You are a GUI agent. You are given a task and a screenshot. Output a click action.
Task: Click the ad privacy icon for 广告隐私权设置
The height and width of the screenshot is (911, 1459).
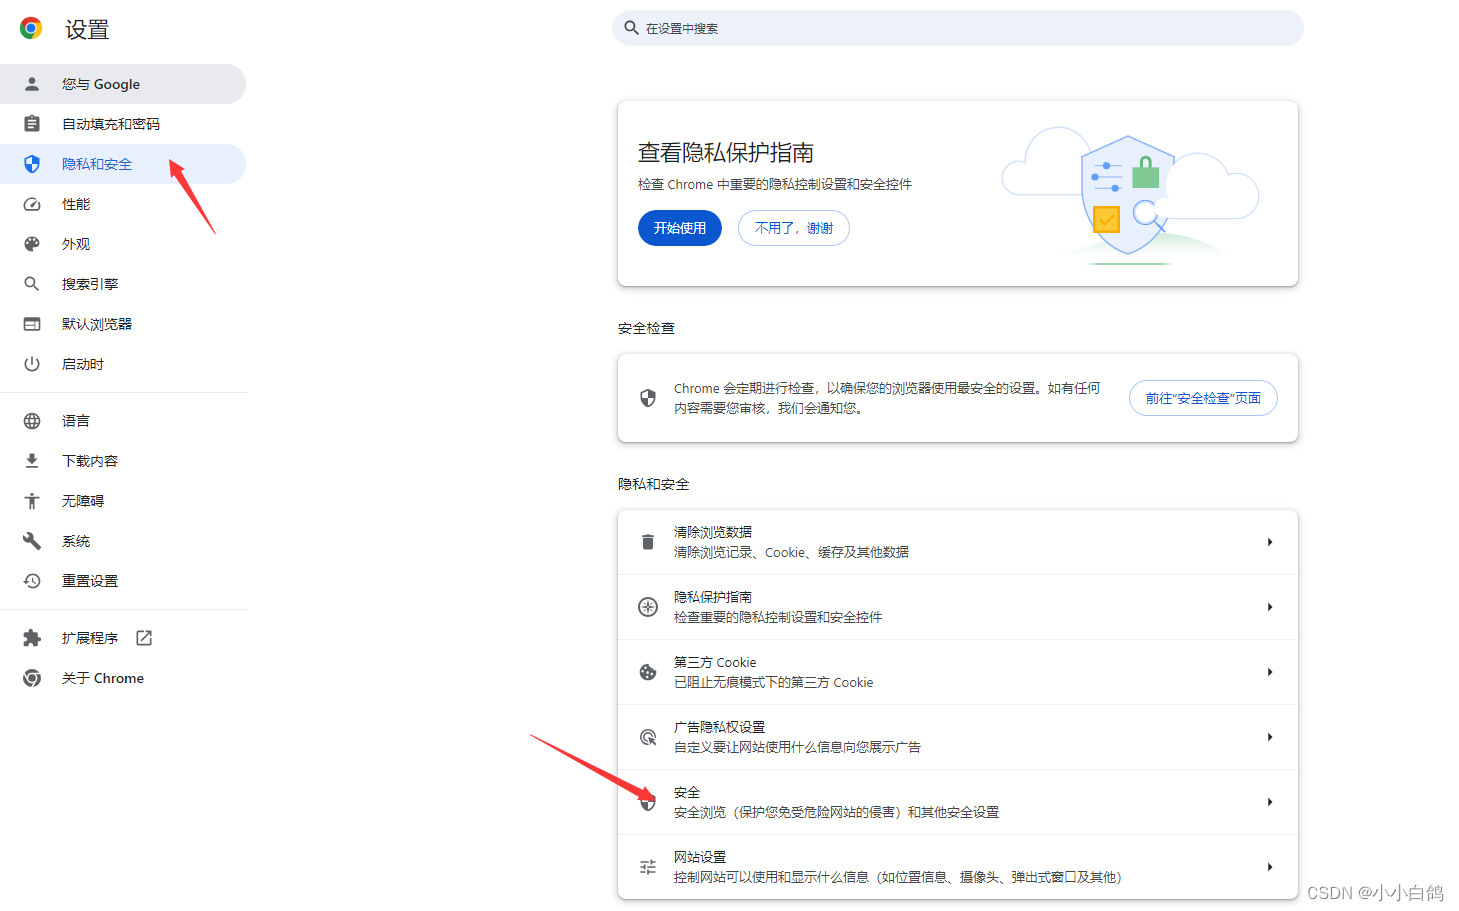(x=648, y=737)
